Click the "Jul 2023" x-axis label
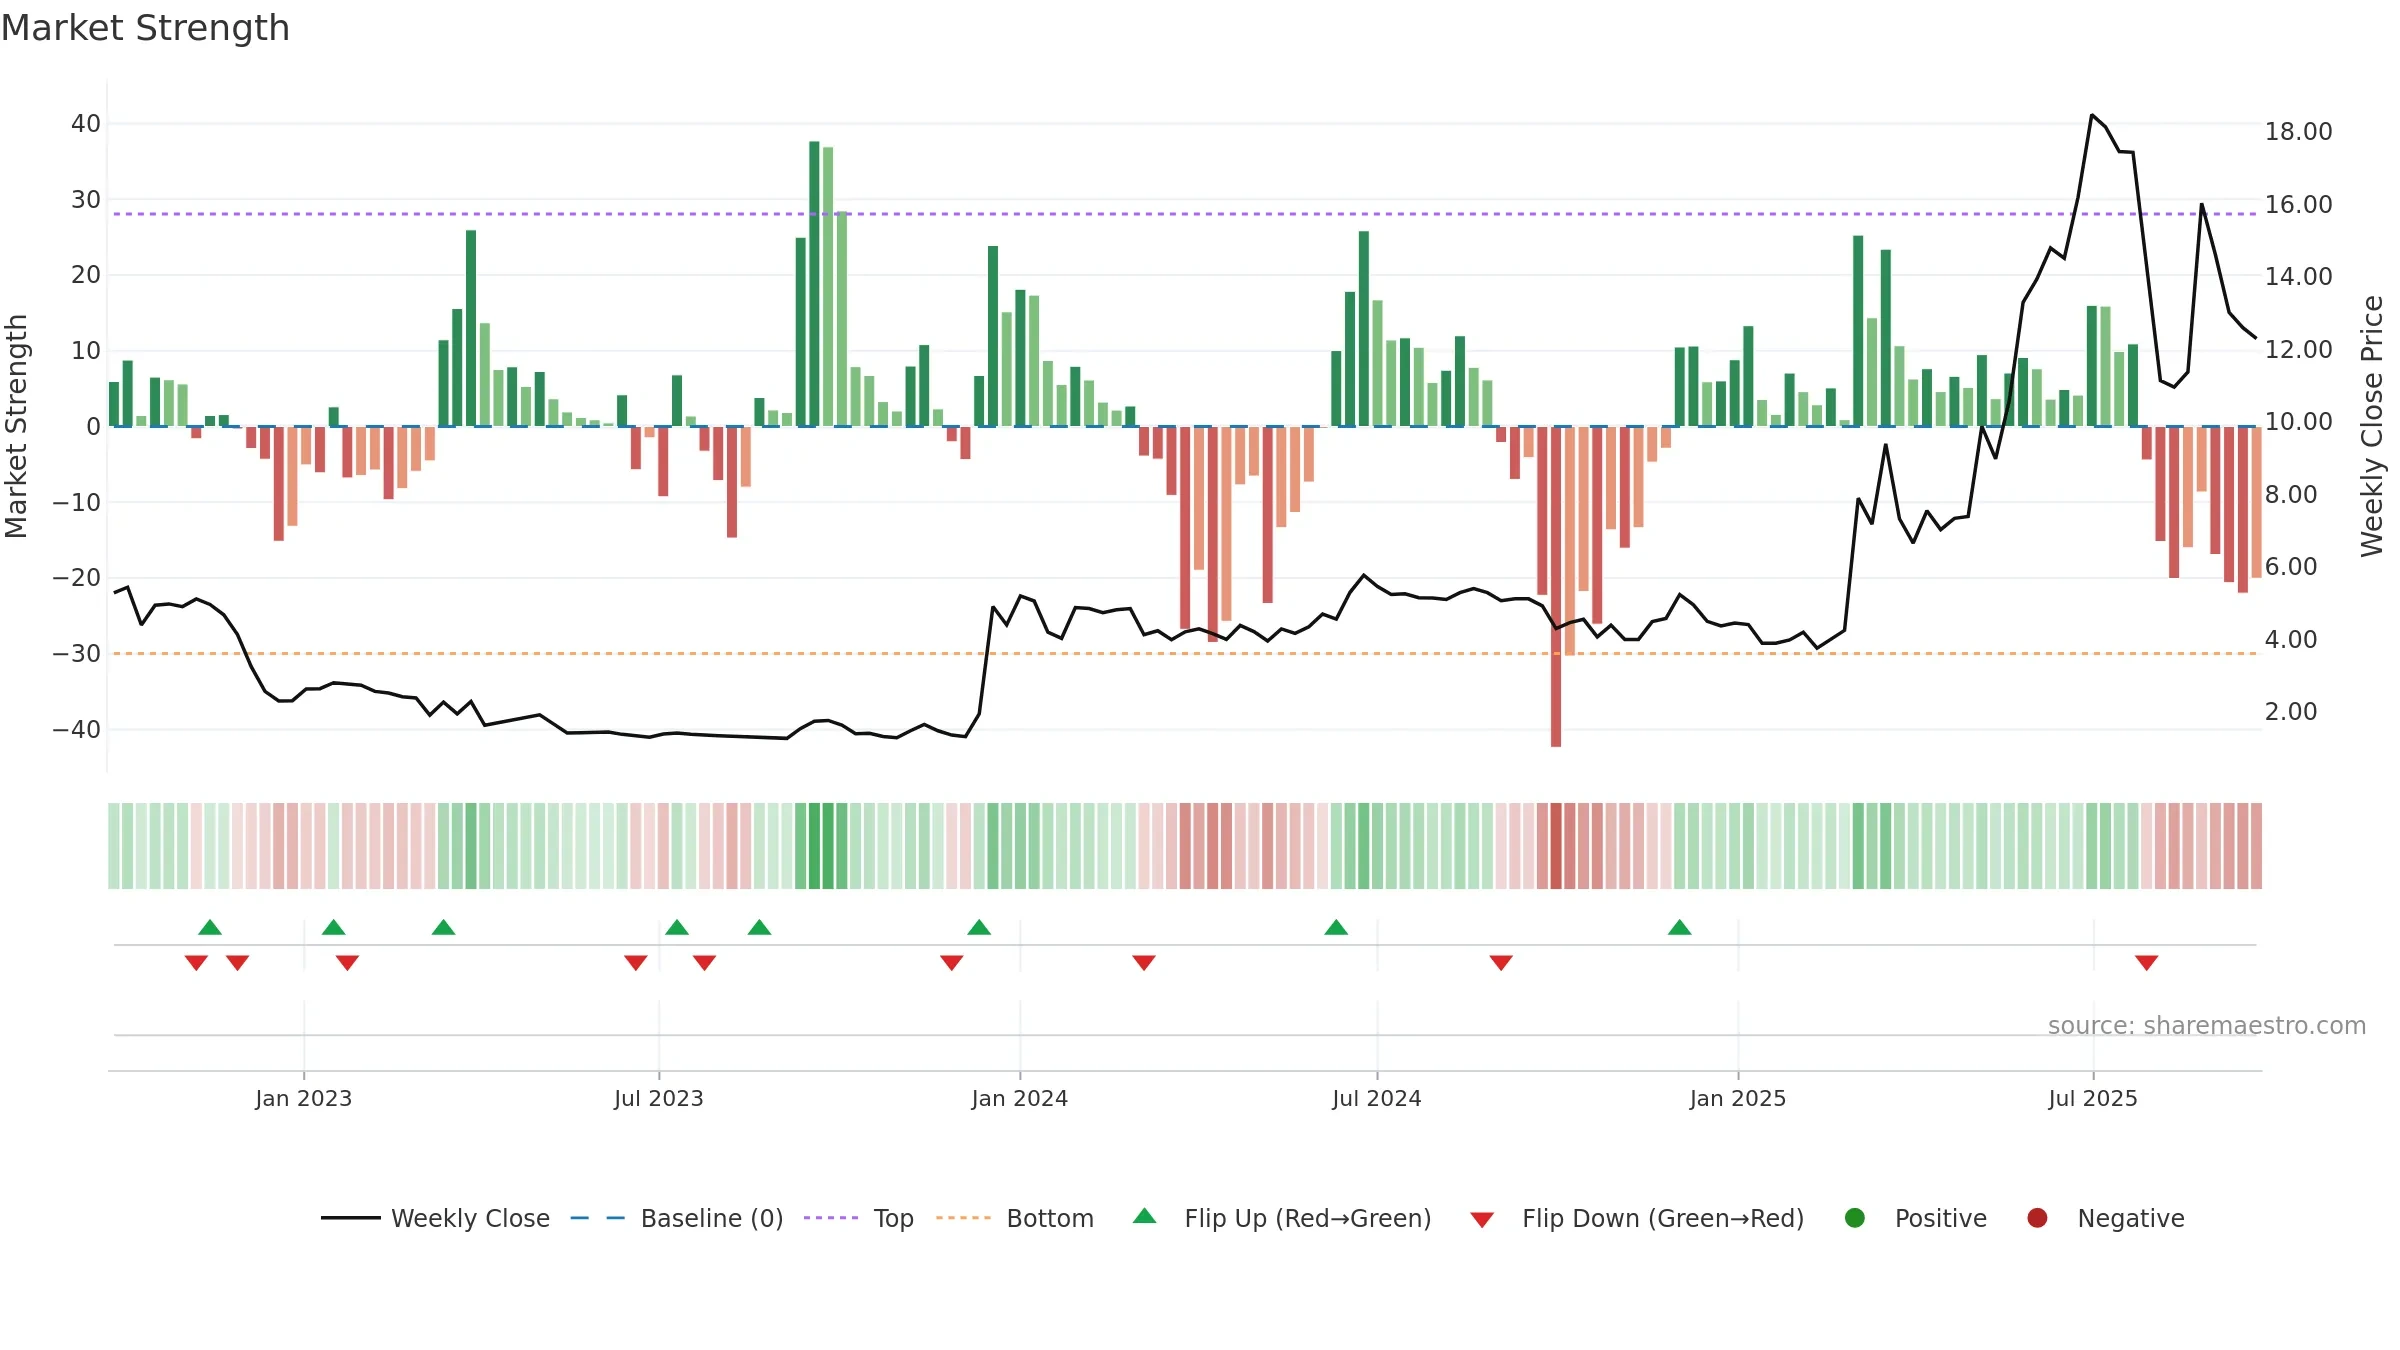The width and height of the screenshot is (2400, 1350). click(x=659, y=1099)
